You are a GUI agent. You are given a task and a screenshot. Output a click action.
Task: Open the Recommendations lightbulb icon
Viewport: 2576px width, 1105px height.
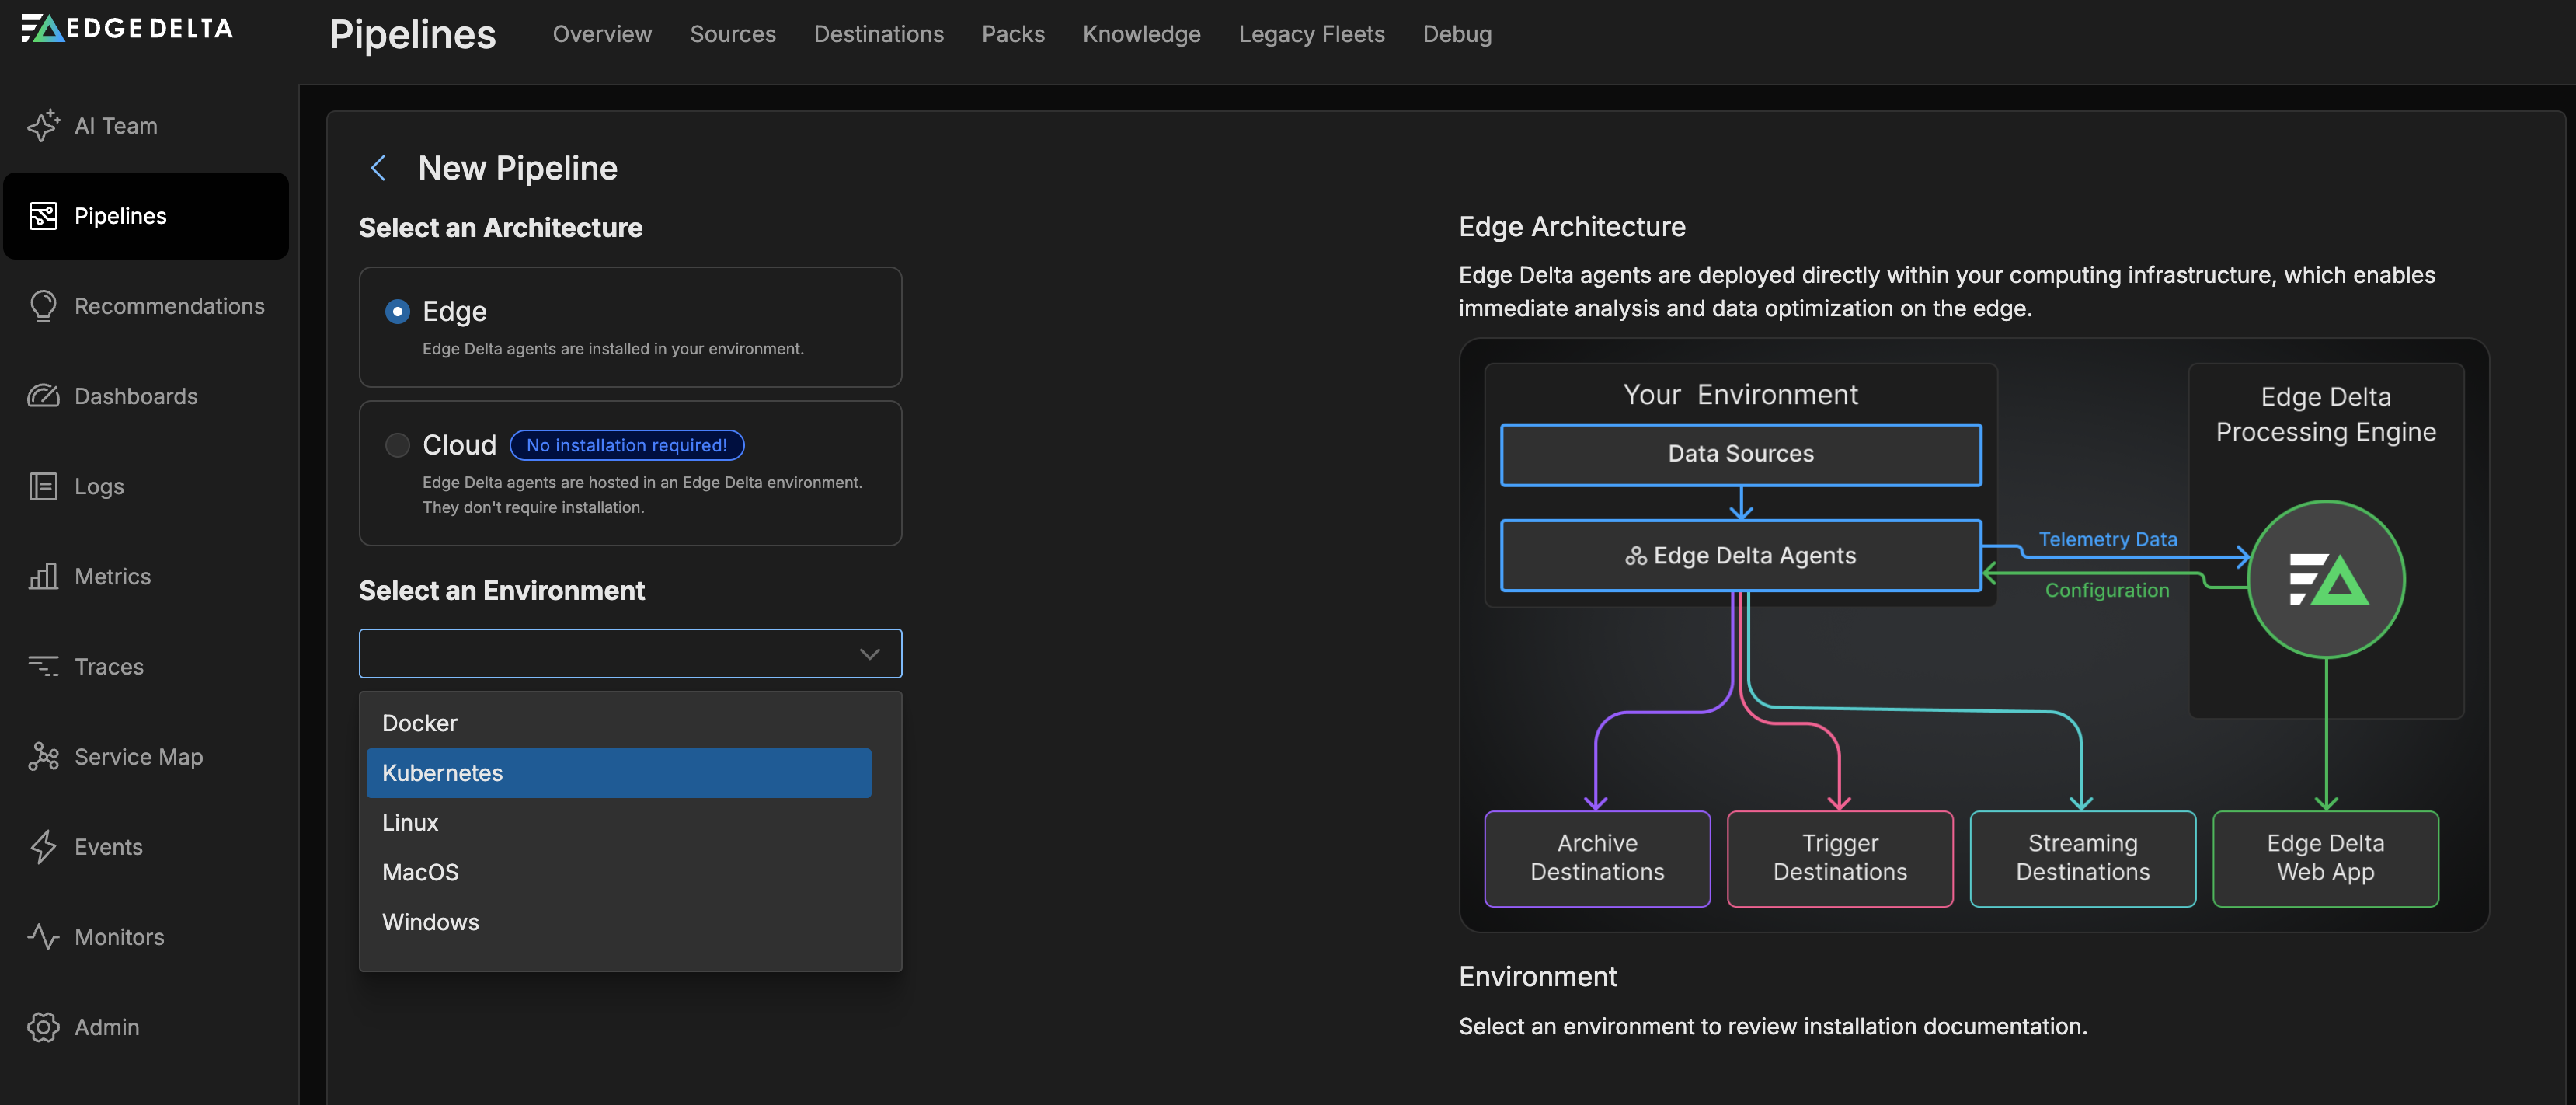pyautogui.click(x=43, y=306)
